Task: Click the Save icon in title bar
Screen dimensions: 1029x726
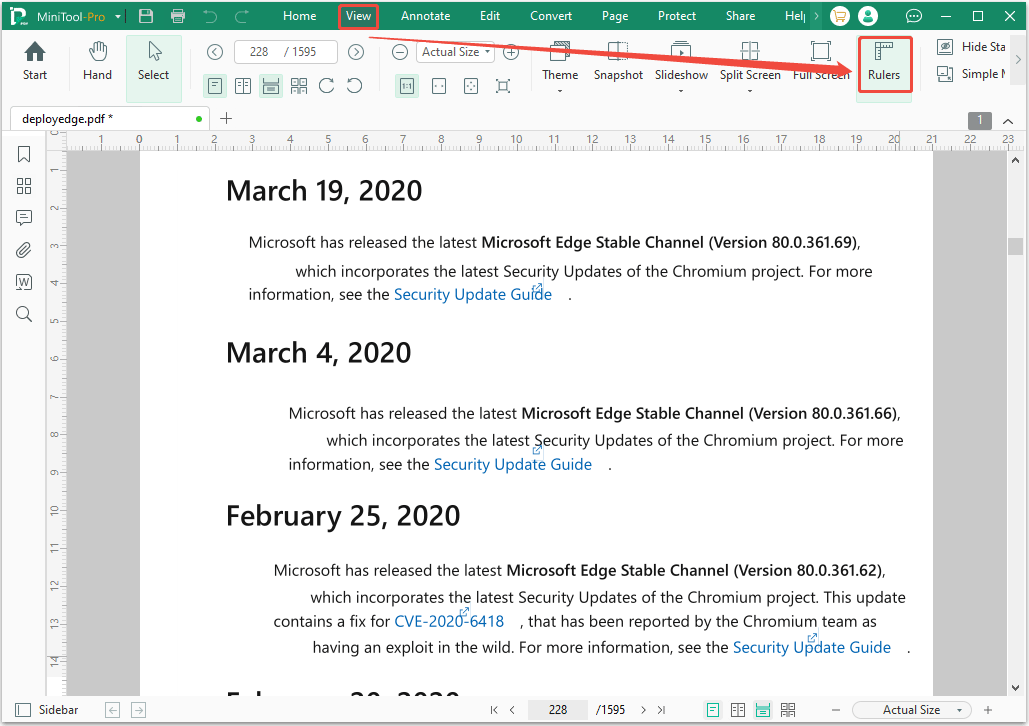Action: (146, 16)
